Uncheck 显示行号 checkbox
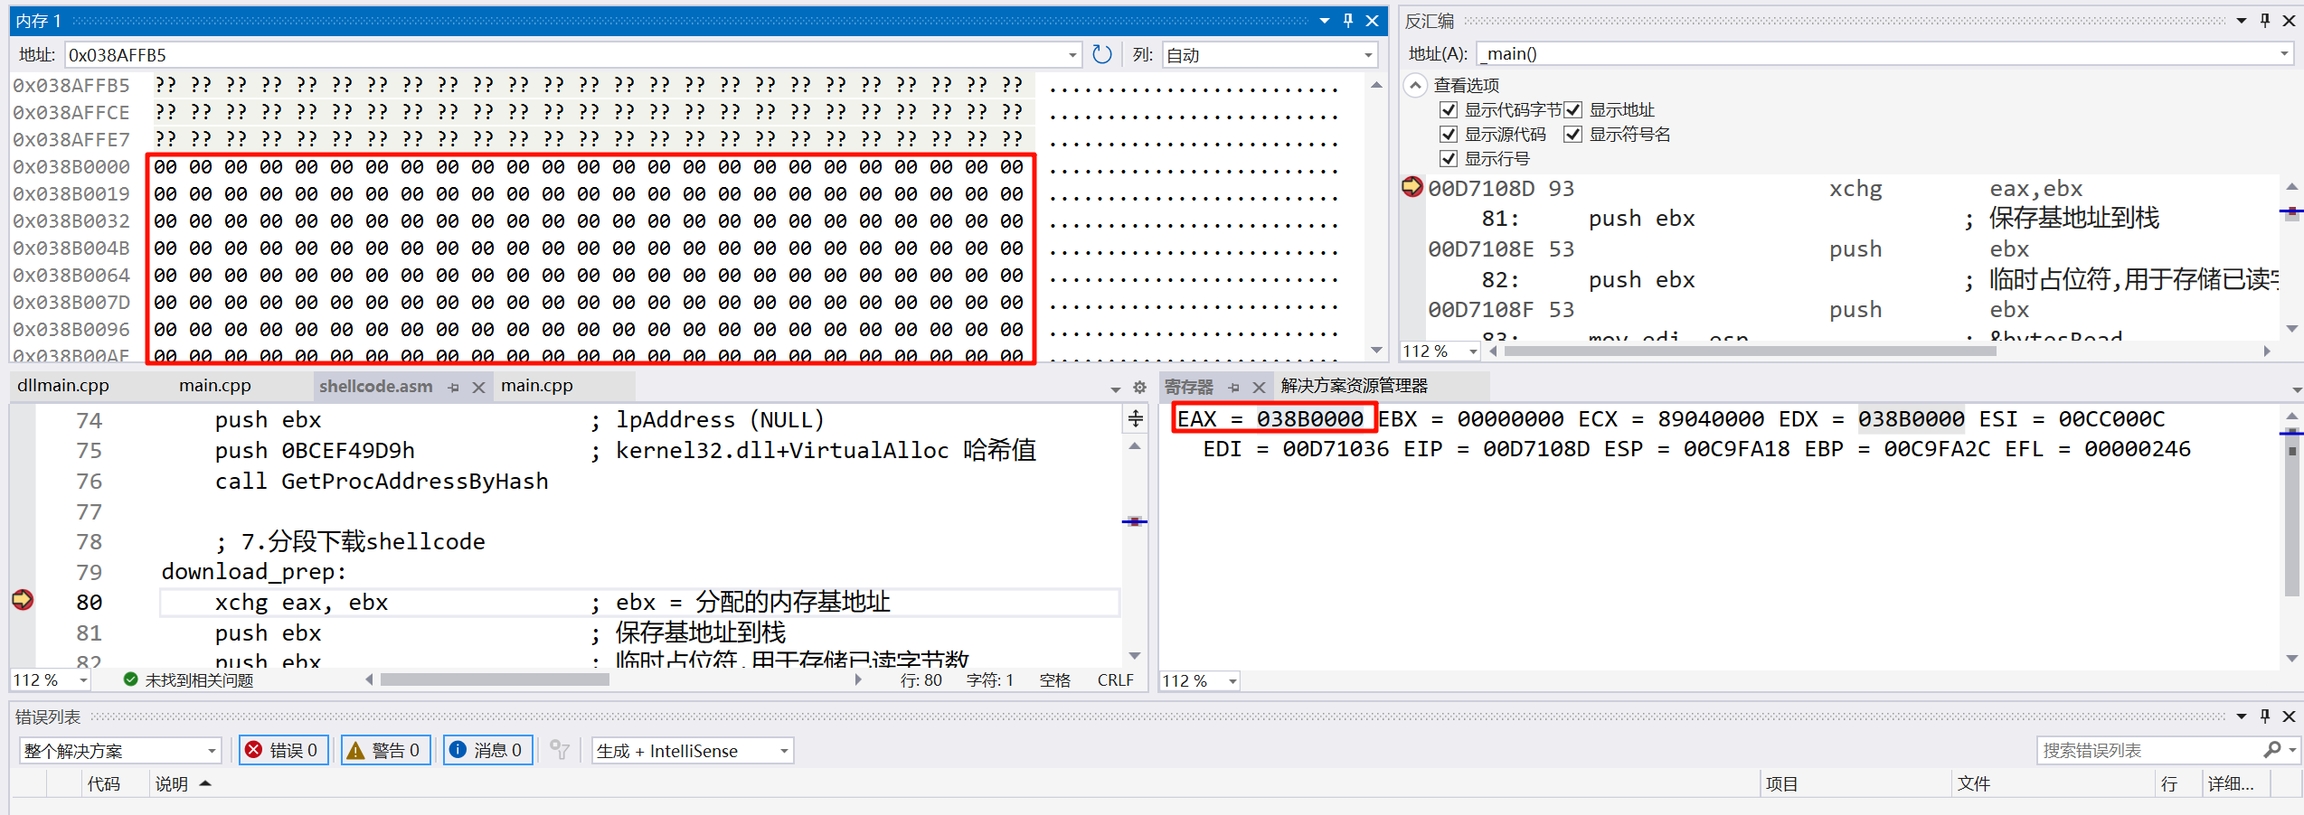This screenshot has width=2304, height=815. coord(1448,158)
